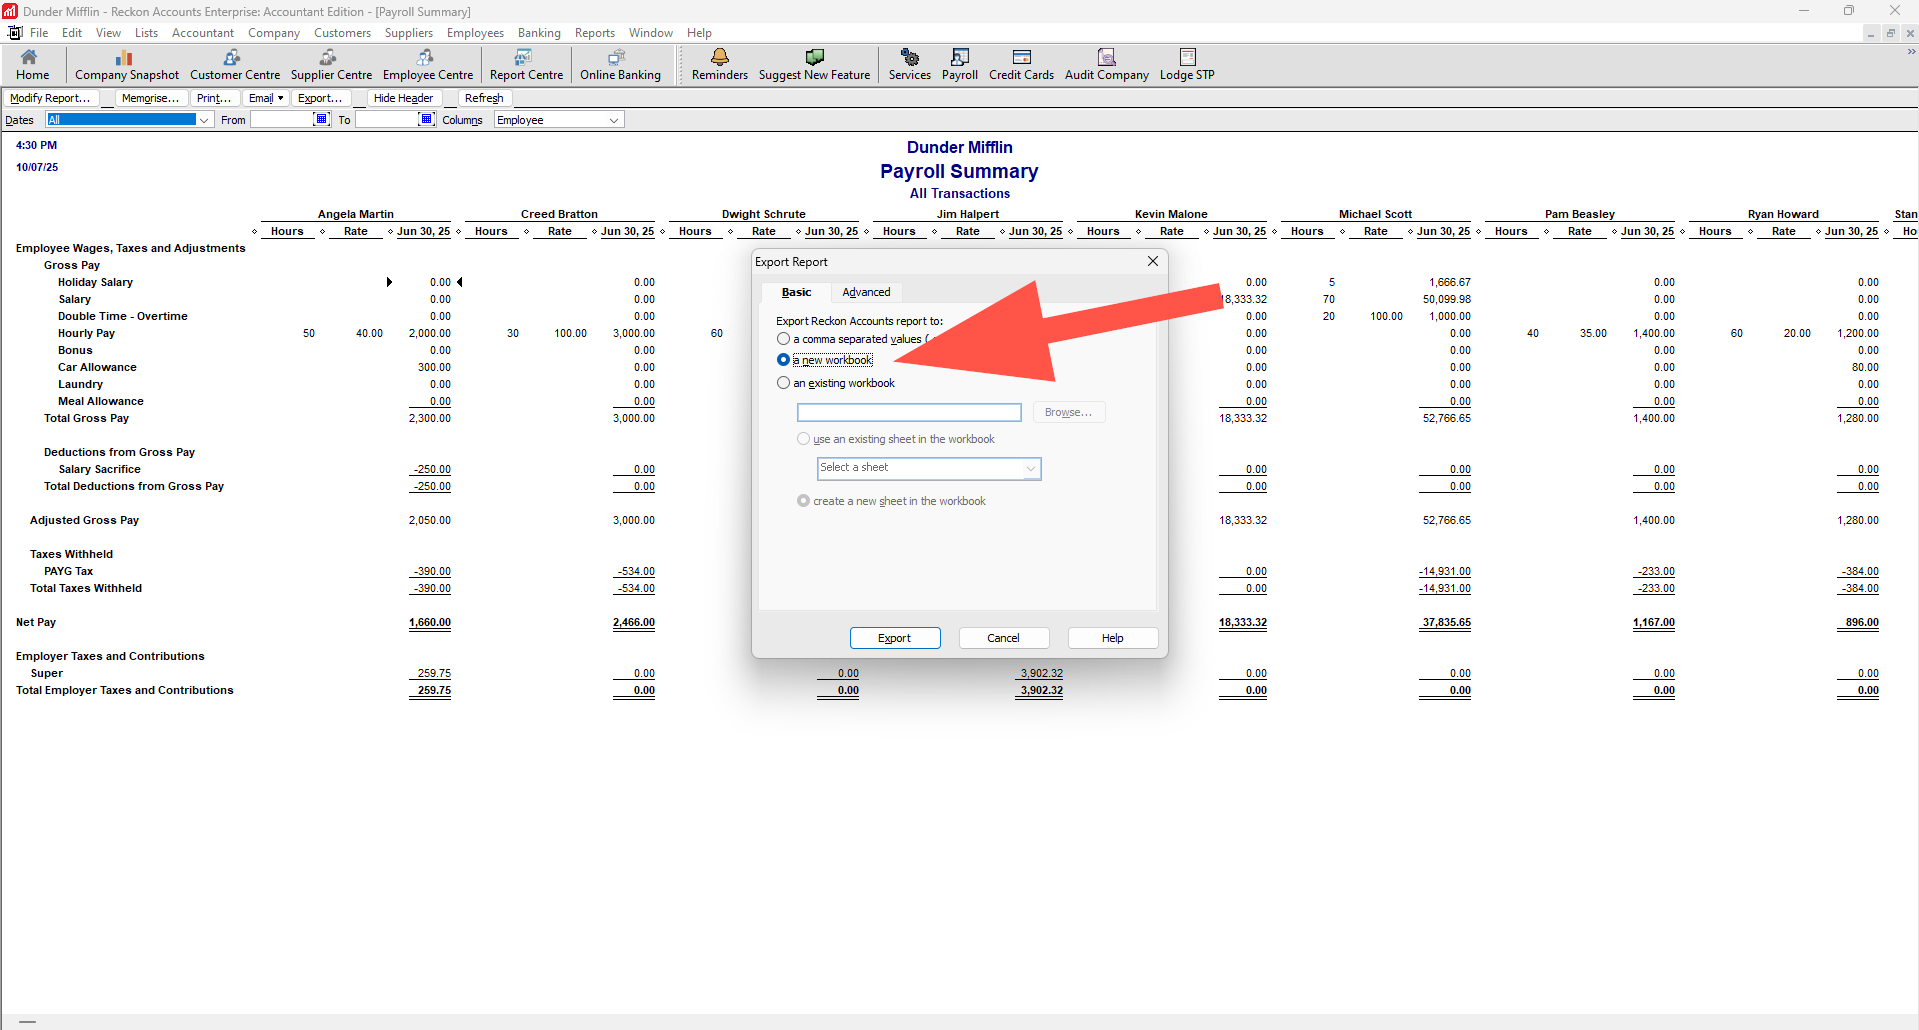
Task: Open the Lists menu
Action: tap(146, 33)
